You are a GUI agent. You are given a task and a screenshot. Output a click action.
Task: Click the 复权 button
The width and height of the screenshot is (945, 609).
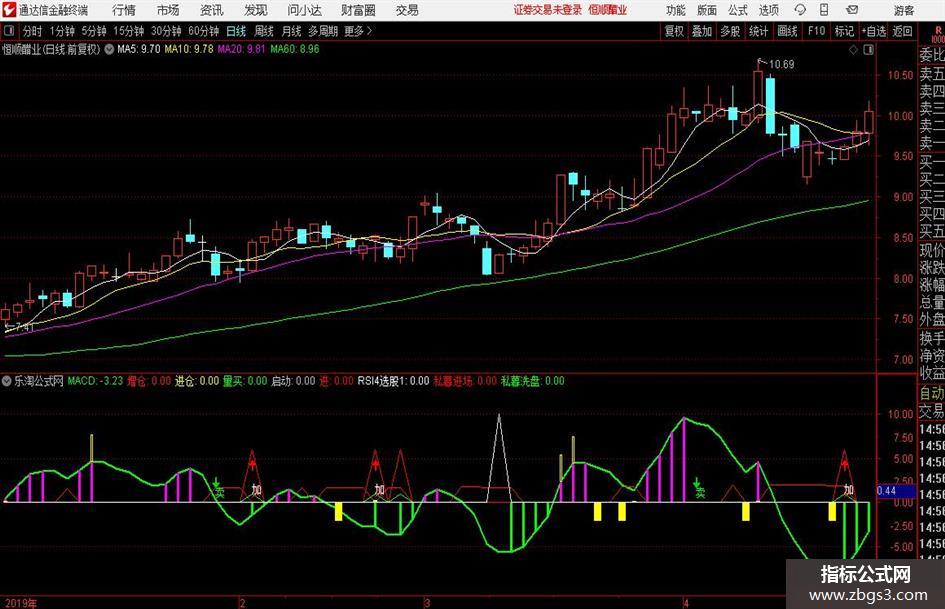[674, 31]
